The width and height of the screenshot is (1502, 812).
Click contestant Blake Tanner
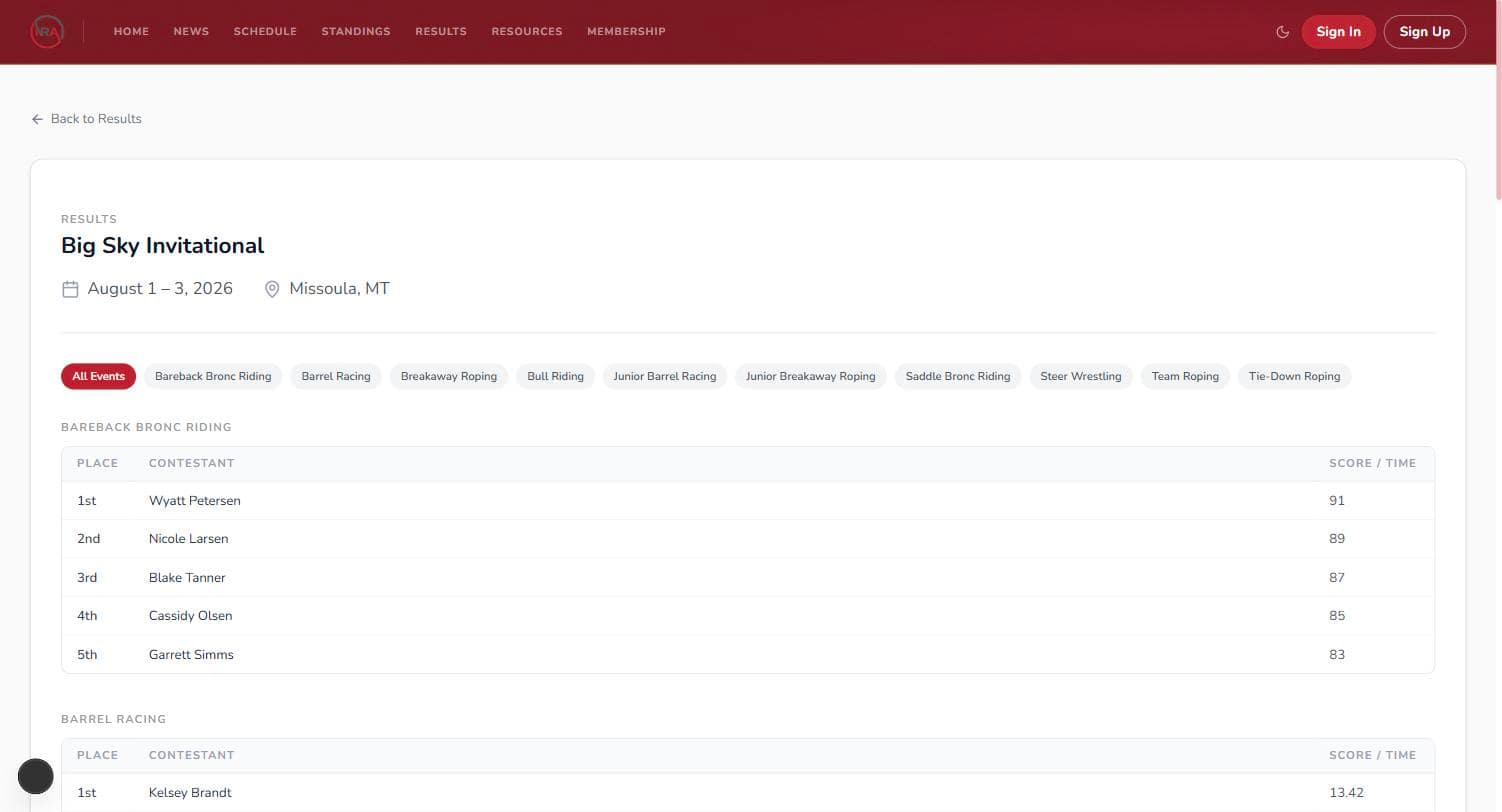pos(187,578)
